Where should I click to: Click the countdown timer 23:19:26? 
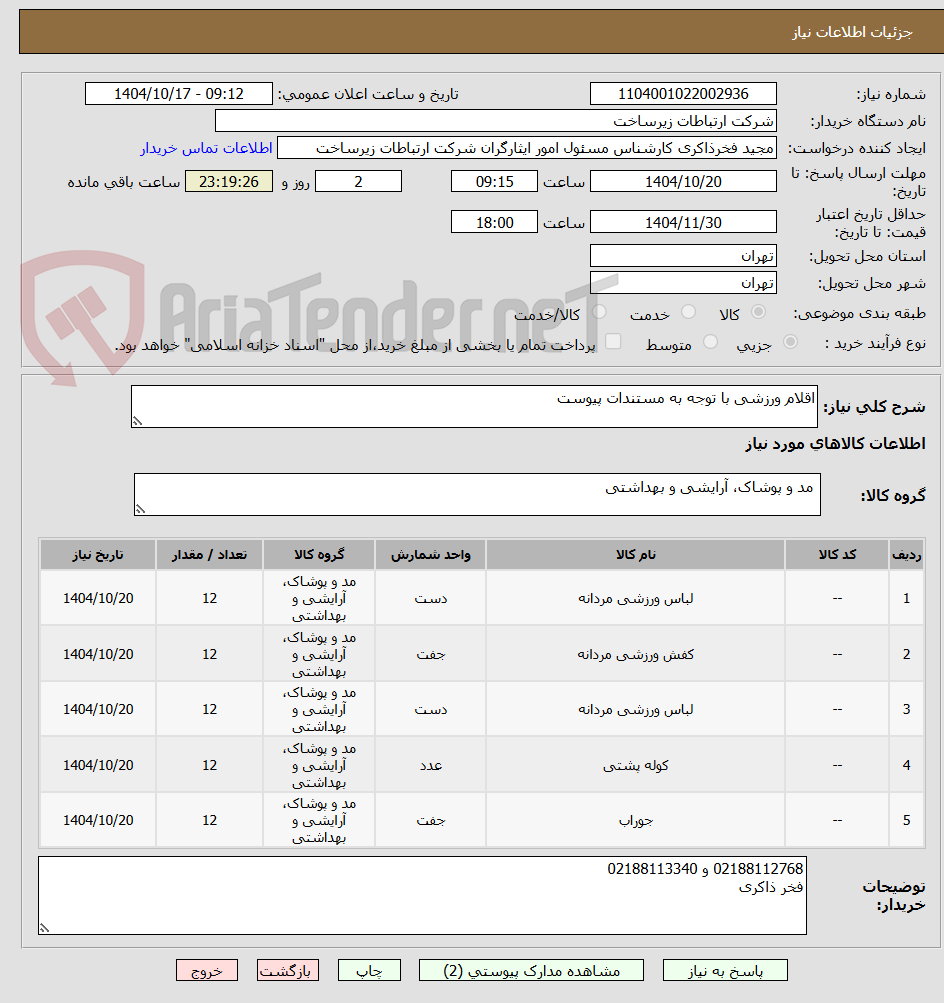[x=229, y=182]
